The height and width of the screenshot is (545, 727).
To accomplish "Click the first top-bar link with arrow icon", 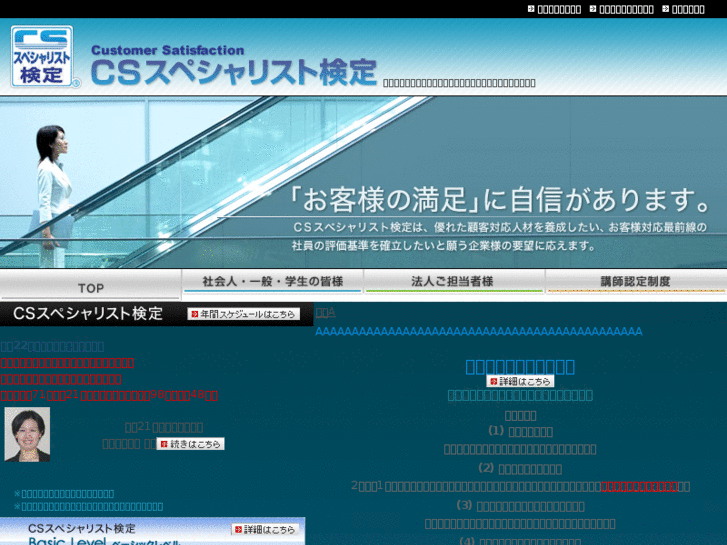I will point(555,9).
